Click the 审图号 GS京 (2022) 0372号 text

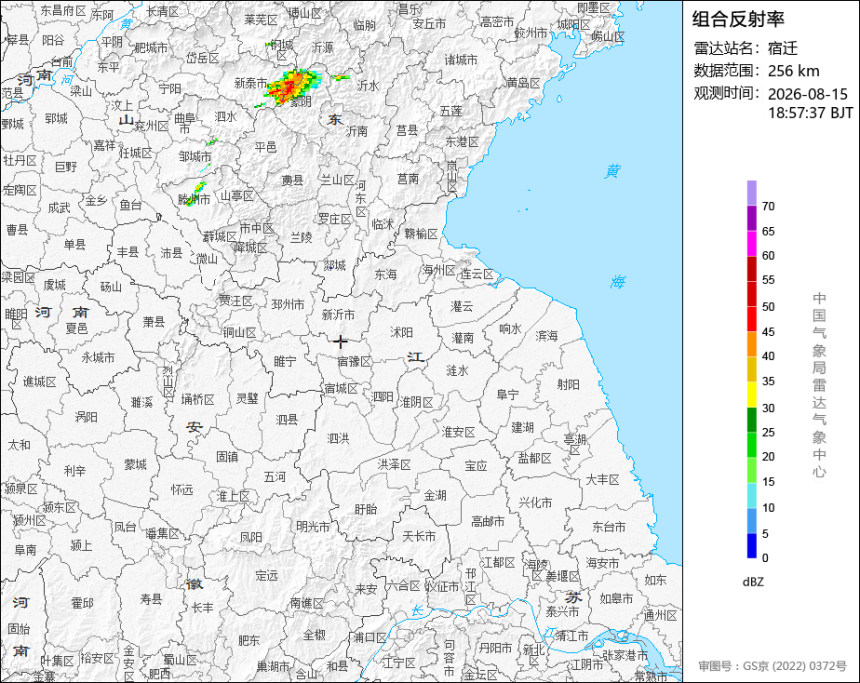coord(772,666)
